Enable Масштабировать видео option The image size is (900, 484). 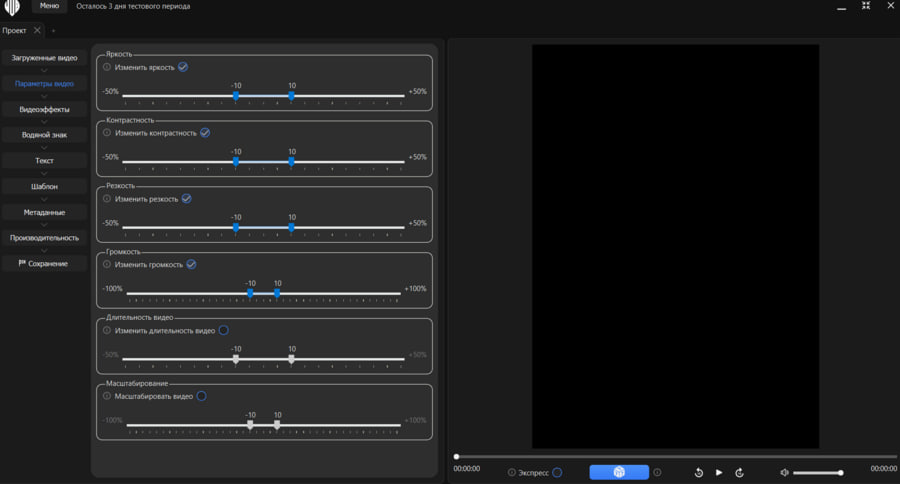(201, 396)
